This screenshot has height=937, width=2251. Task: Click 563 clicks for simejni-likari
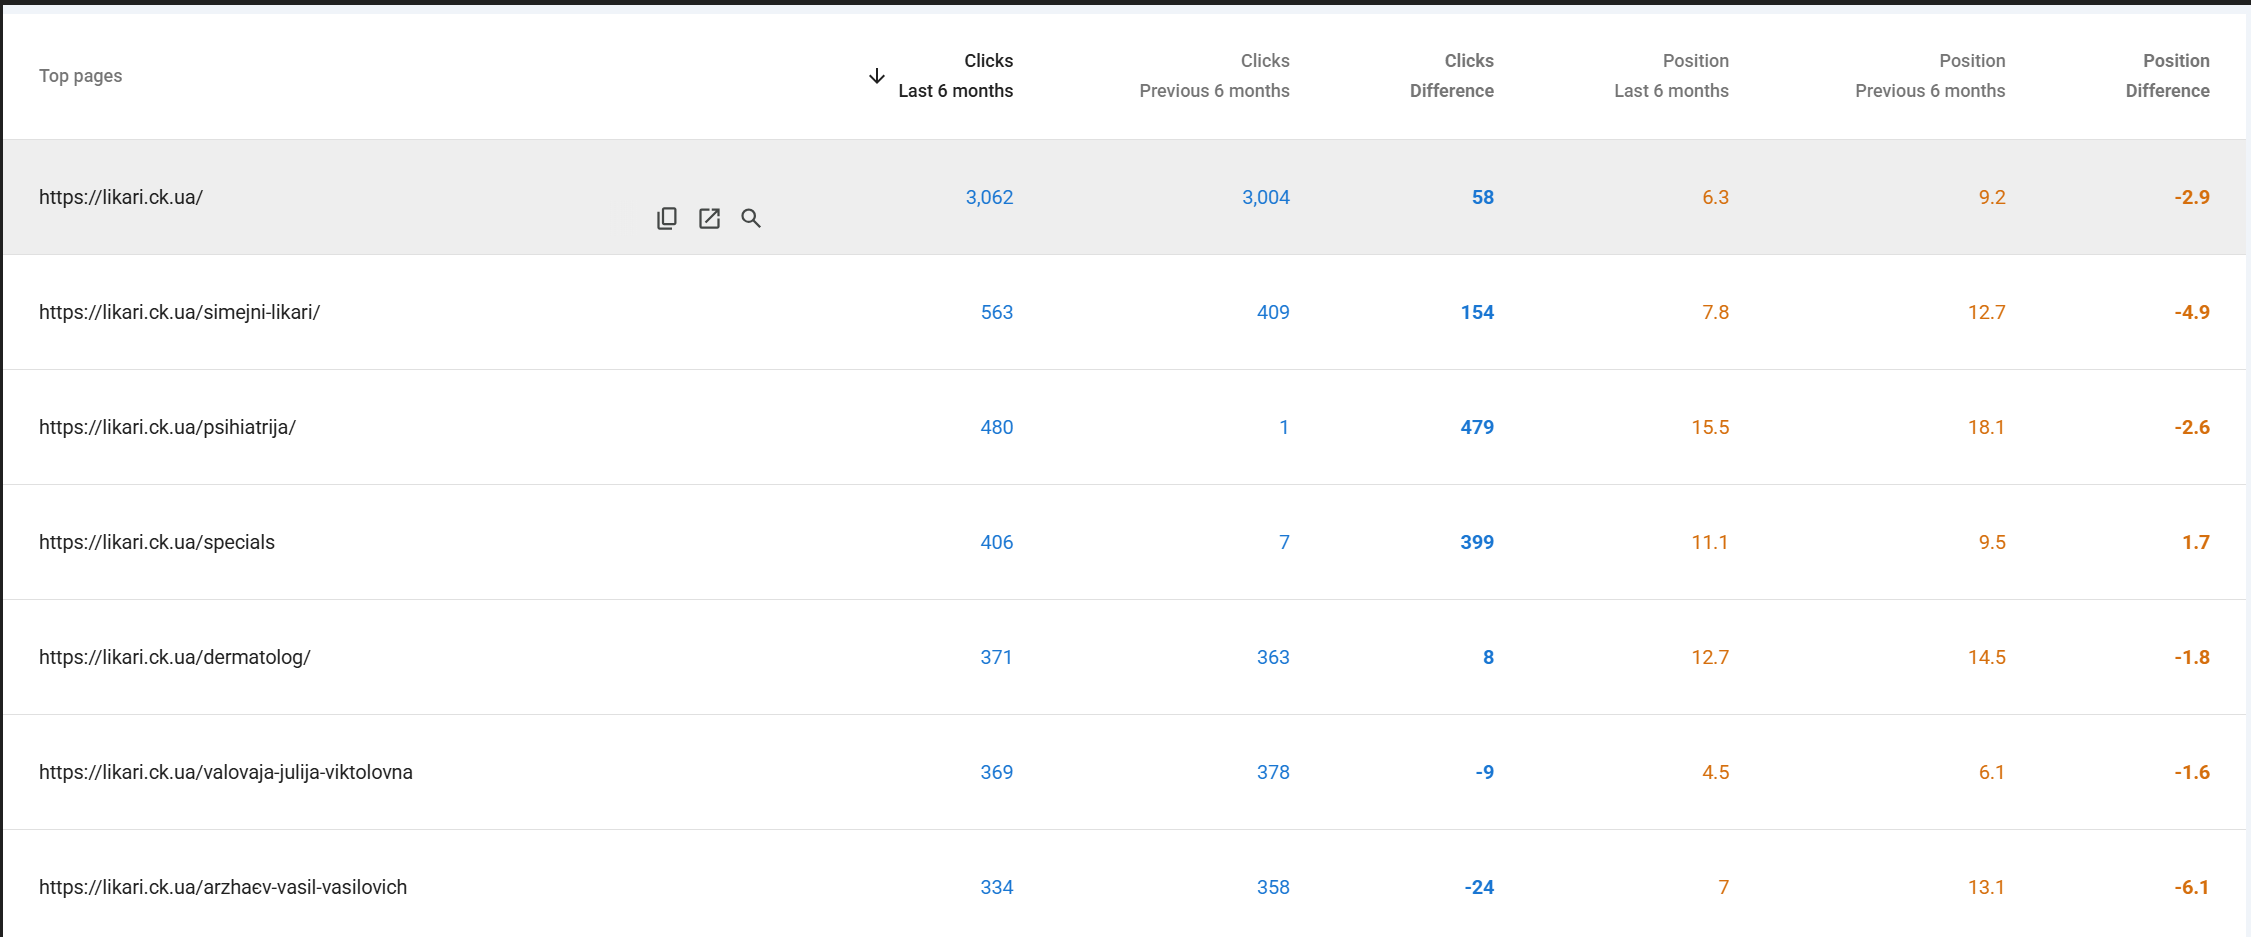[997, 312]
